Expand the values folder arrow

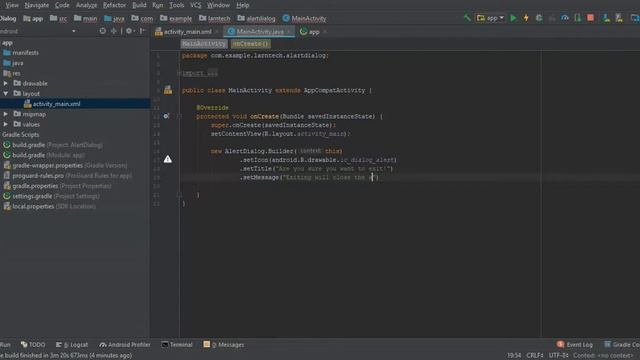click(6, 124)
